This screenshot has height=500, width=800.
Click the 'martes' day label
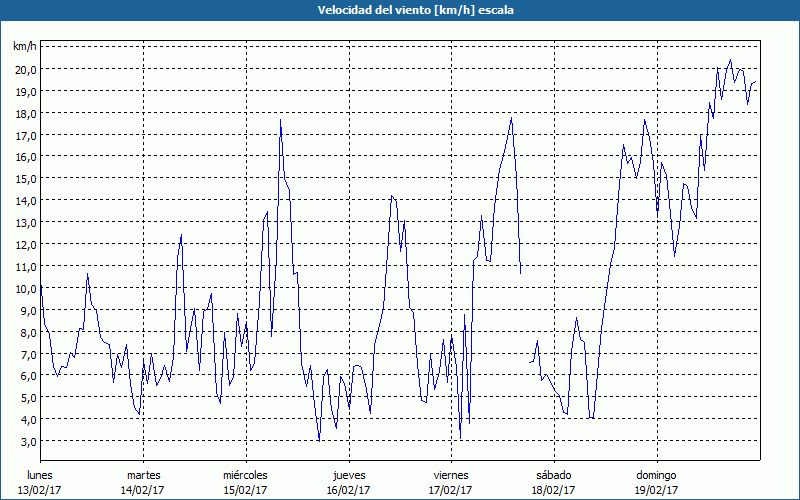(143, 475)
